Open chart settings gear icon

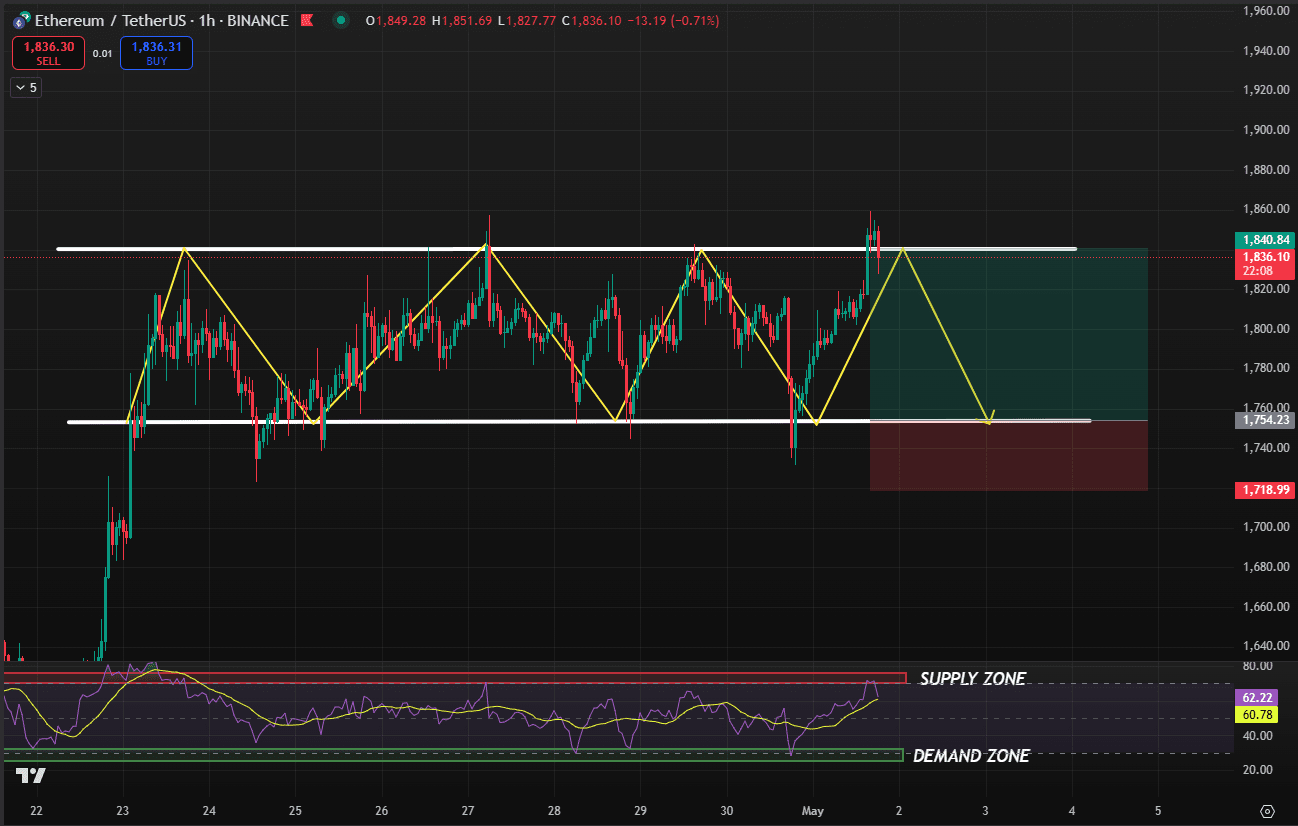(x=1268, y=811)
